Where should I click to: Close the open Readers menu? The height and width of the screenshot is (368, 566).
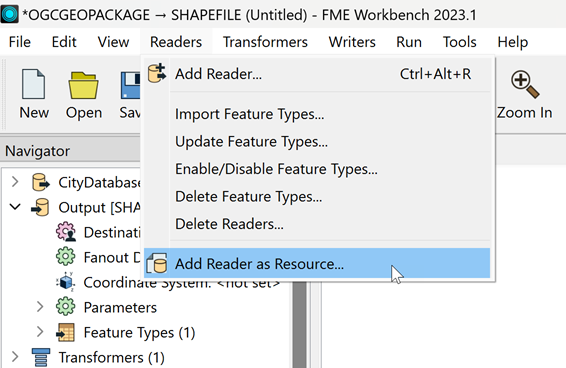click(x=176, y=42)
